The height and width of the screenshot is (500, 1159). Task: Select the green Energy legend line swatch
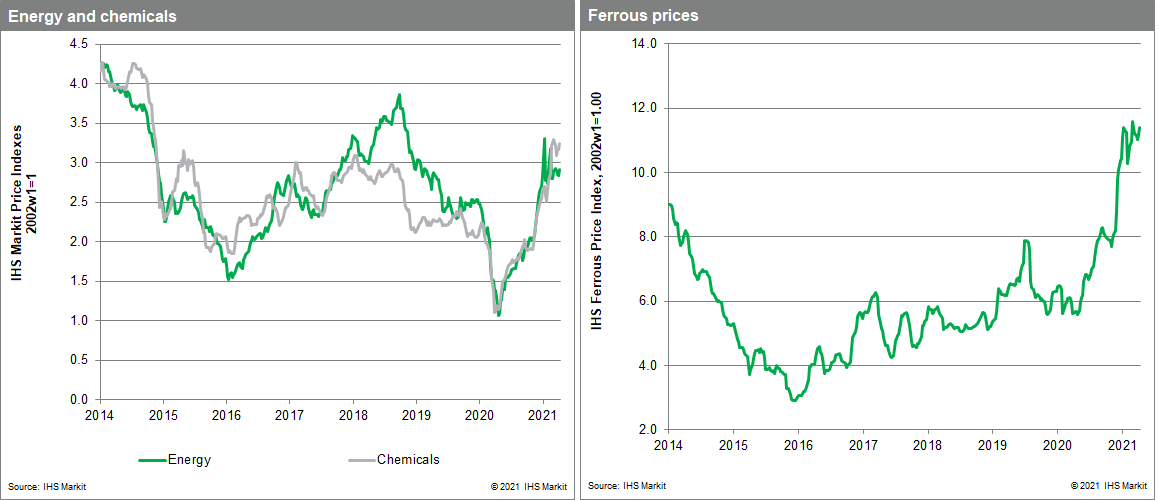(x=152, y=461)
